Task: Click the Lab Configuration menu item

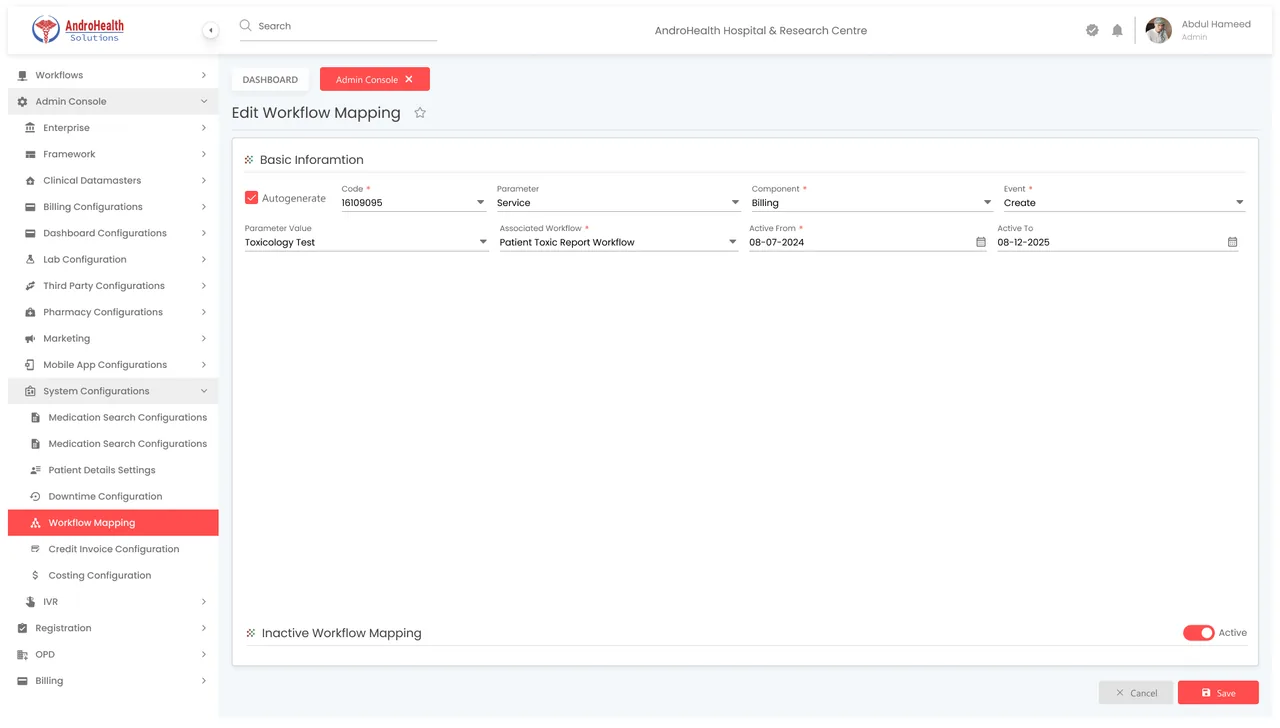Action: point(113,260)
